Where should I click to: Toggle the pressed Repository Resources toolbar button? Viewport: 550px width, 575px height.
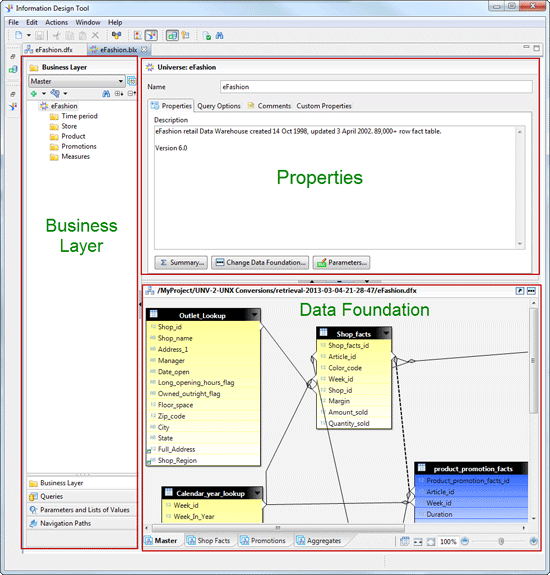point(151,35)
